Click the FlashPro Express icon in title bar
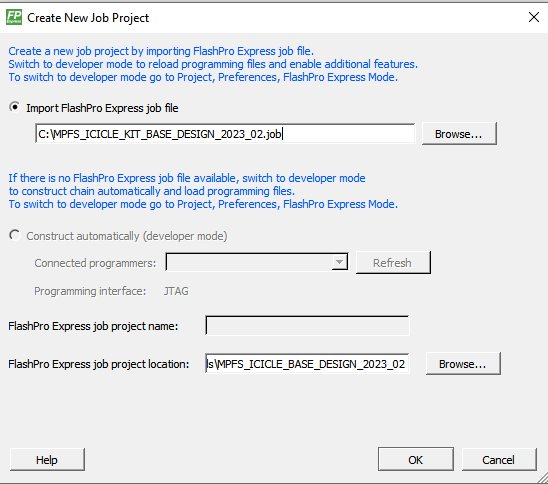 (14, 17)
